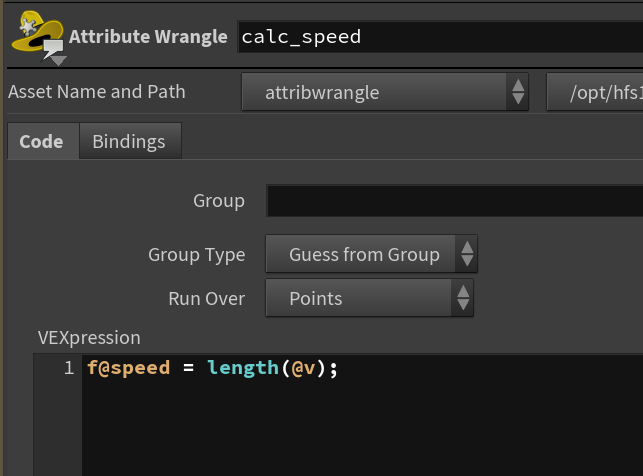Open the attribwrangle asset name dropdown
This screenshot has height=476, width=643.
[385, 92]
